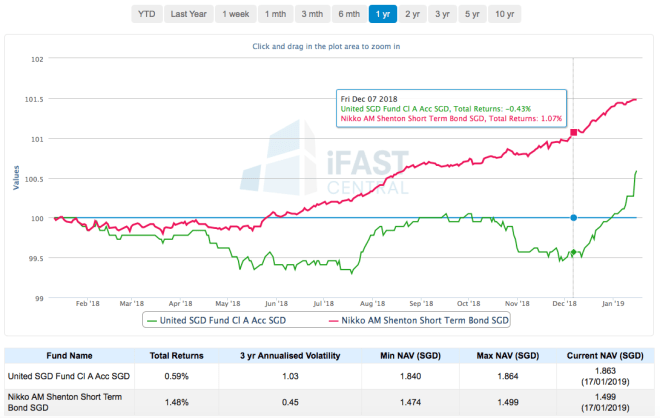
Task: Click the Feb '18 axis label
Action: click(88, 304)
